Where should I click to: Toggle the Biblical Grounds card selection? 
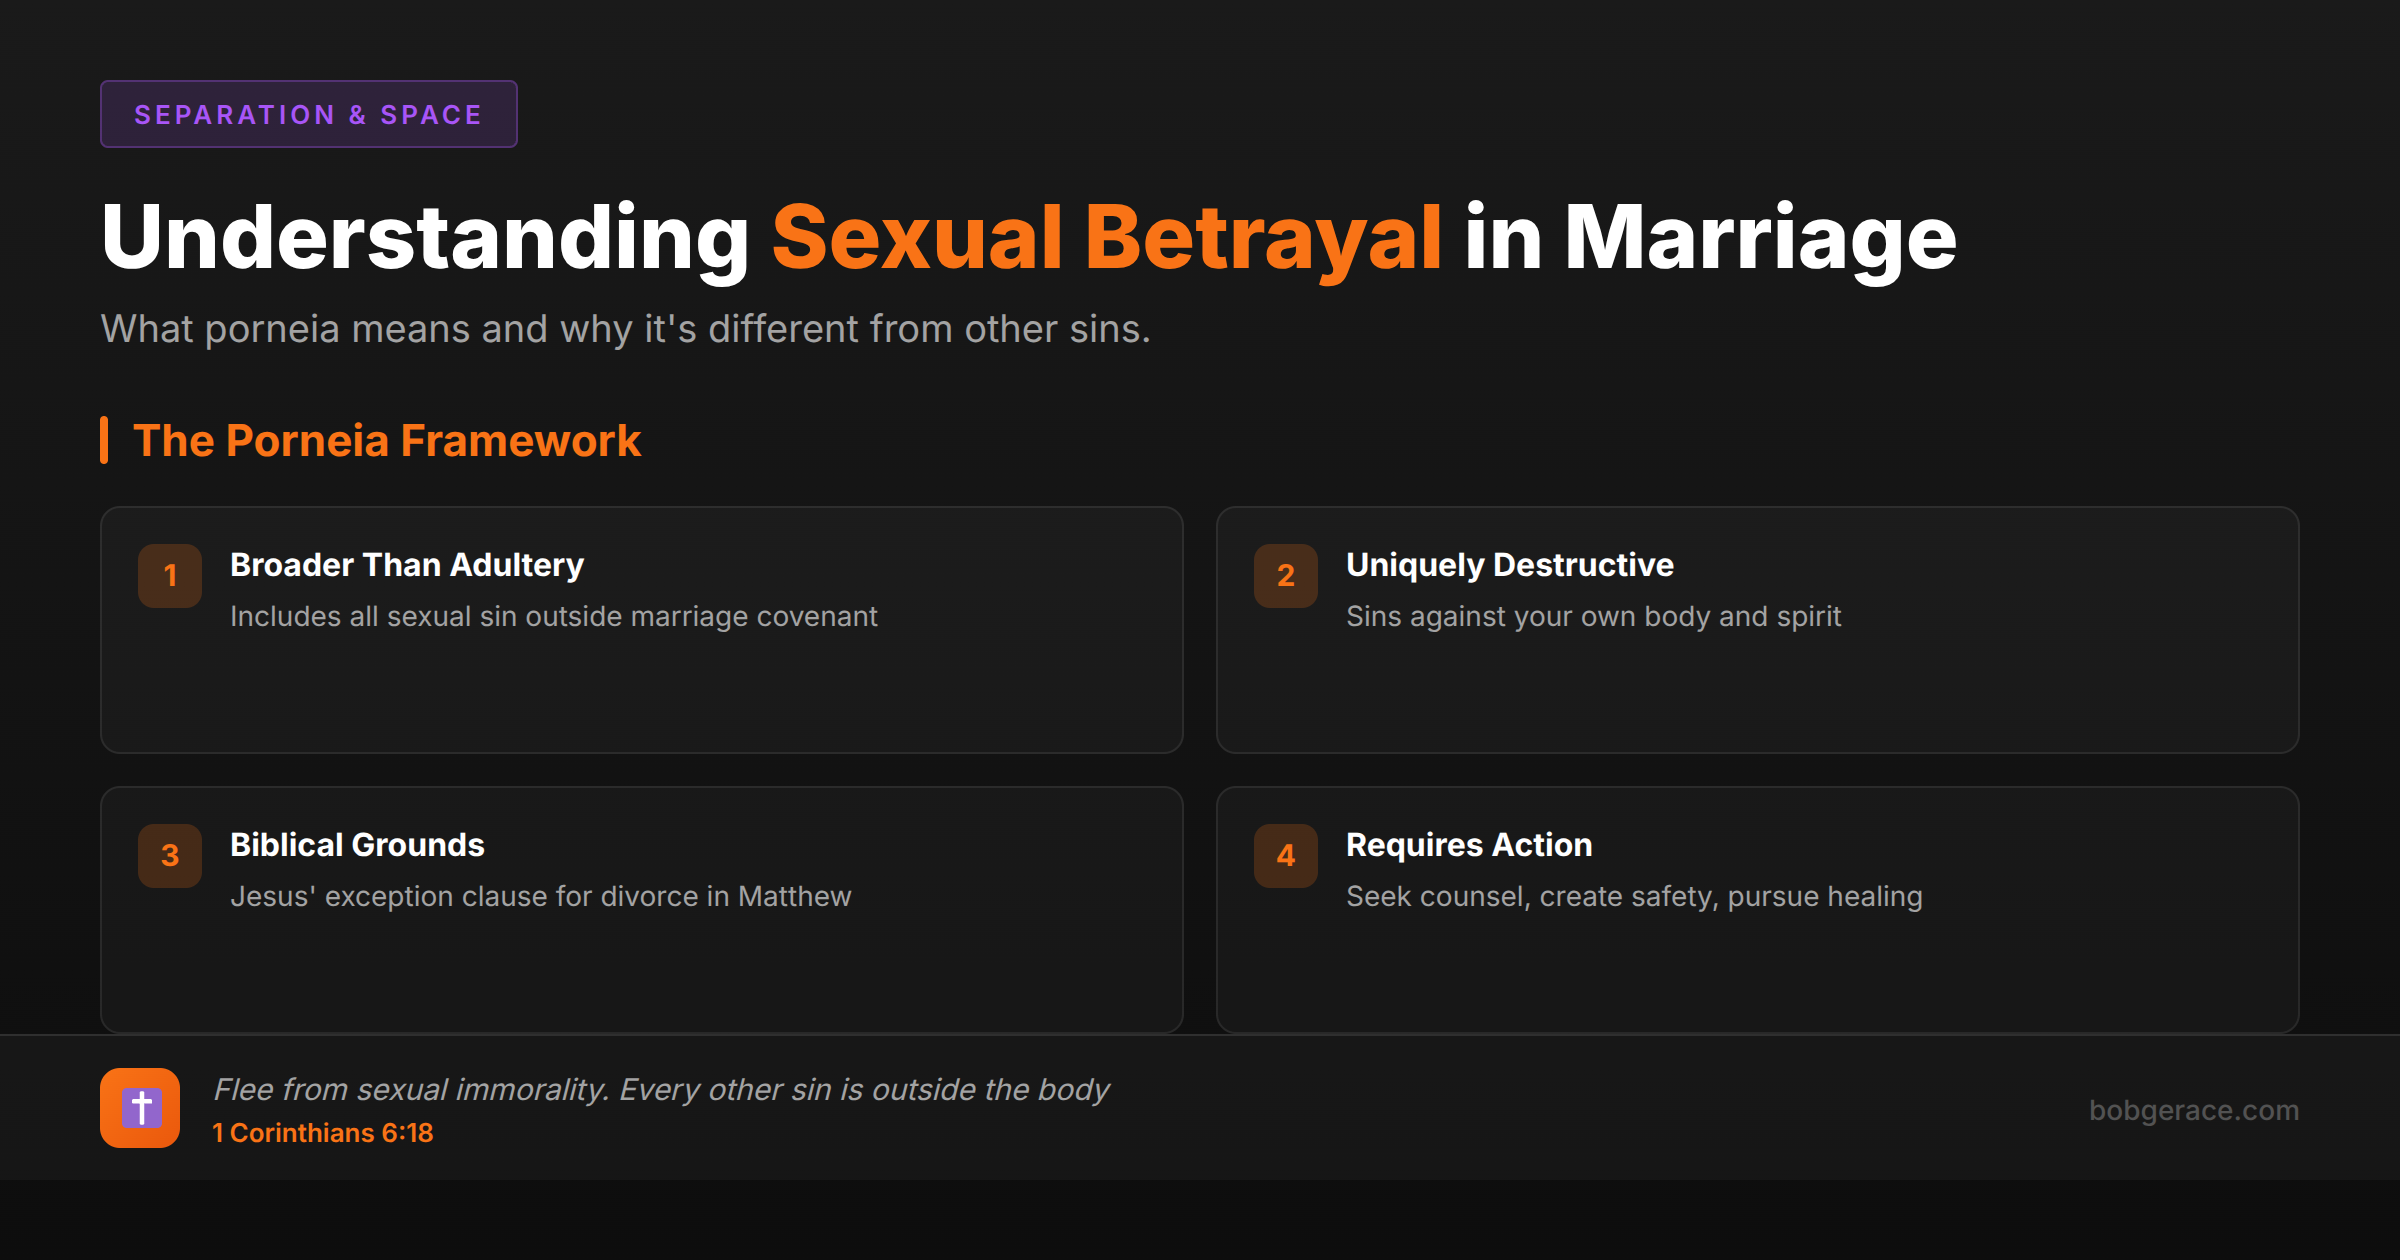click(640, 908)
